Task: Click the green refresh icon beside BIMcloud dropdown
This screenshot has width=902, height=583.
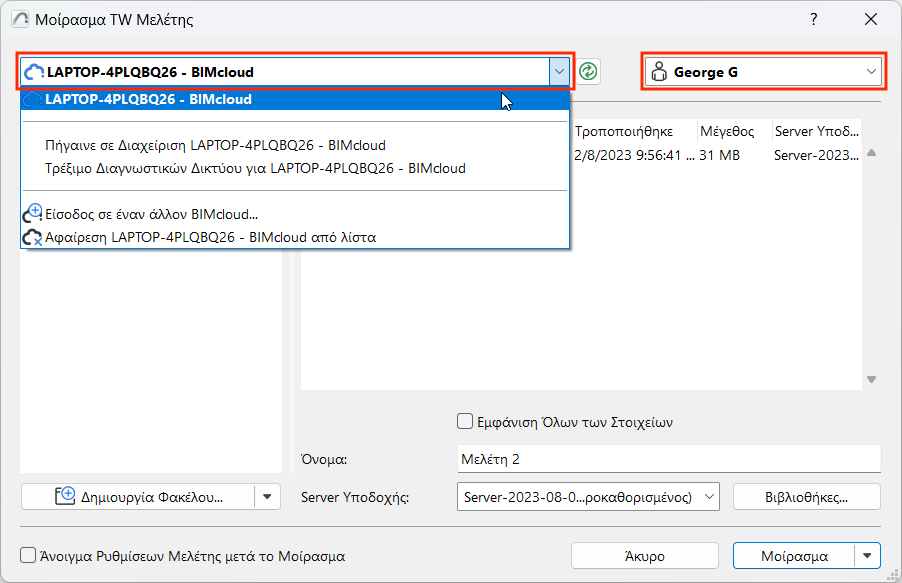Action: coord(589,71)
